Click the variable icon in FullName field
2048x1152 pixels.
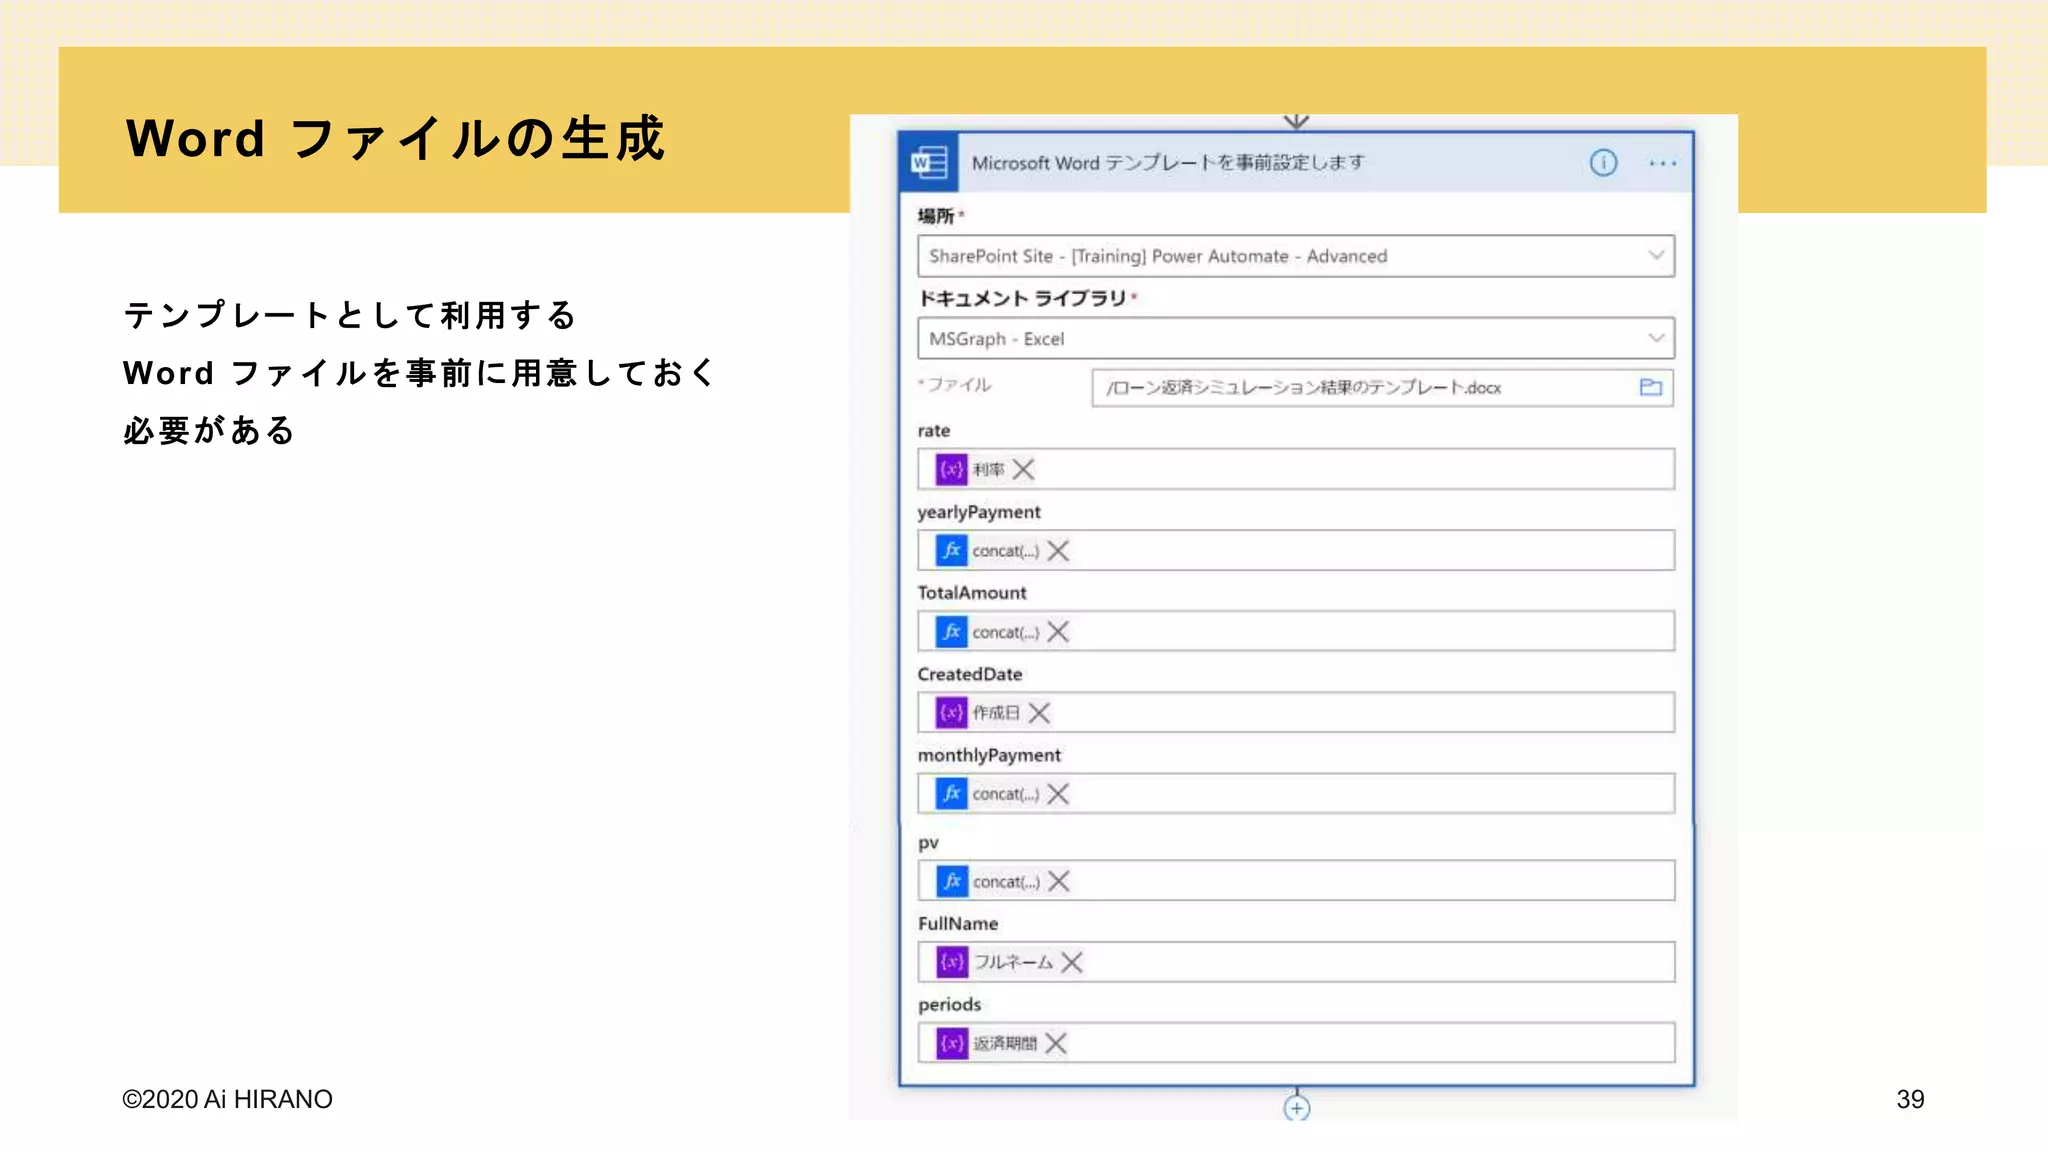(x=952, y=962)
